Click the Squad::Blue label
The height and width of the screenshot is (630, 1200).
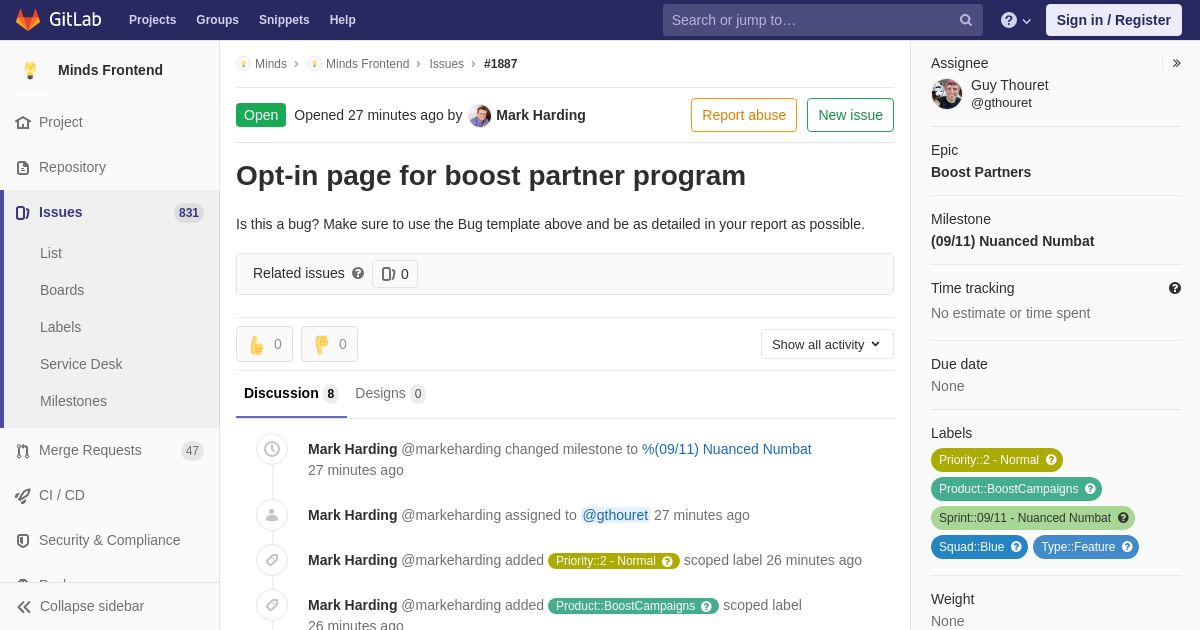click(979, 547)
